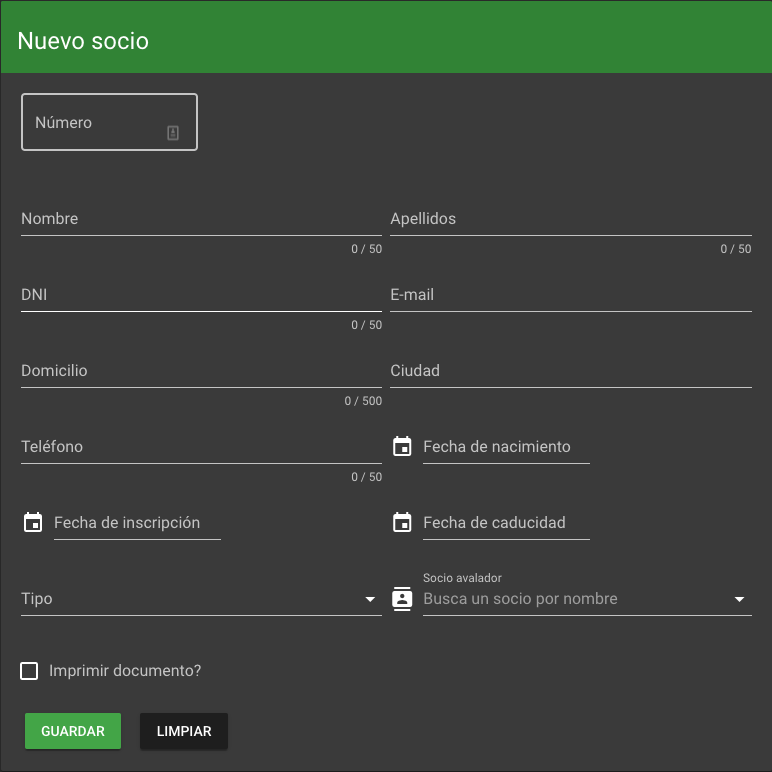
Task: Clear the form with the LIMPIAR button
Action: pyautogui.click(x=184, y=731)
